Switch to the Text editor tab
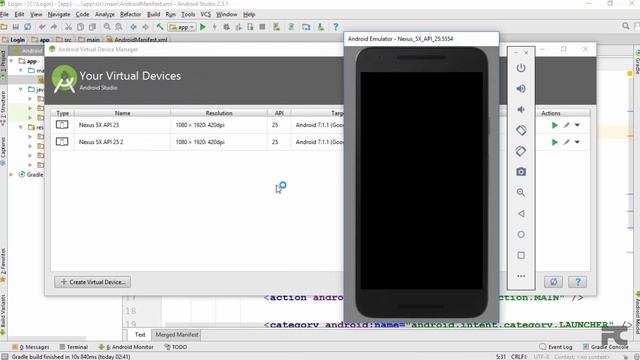640x360 pixels. 140,335
